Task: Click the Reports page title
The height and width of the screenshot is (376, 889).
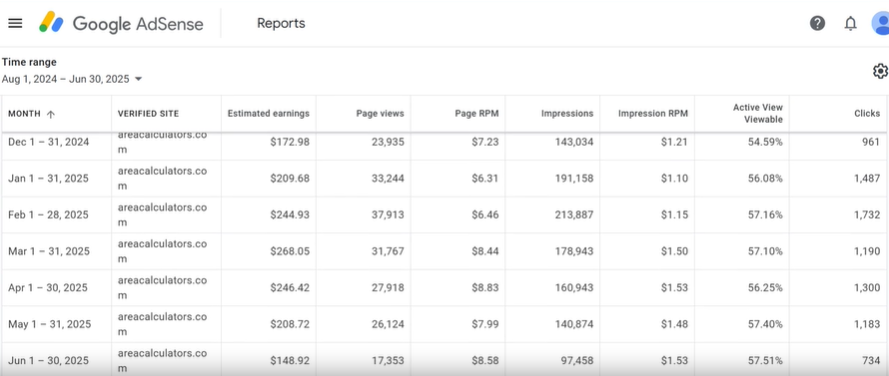Action: point(281,23)
